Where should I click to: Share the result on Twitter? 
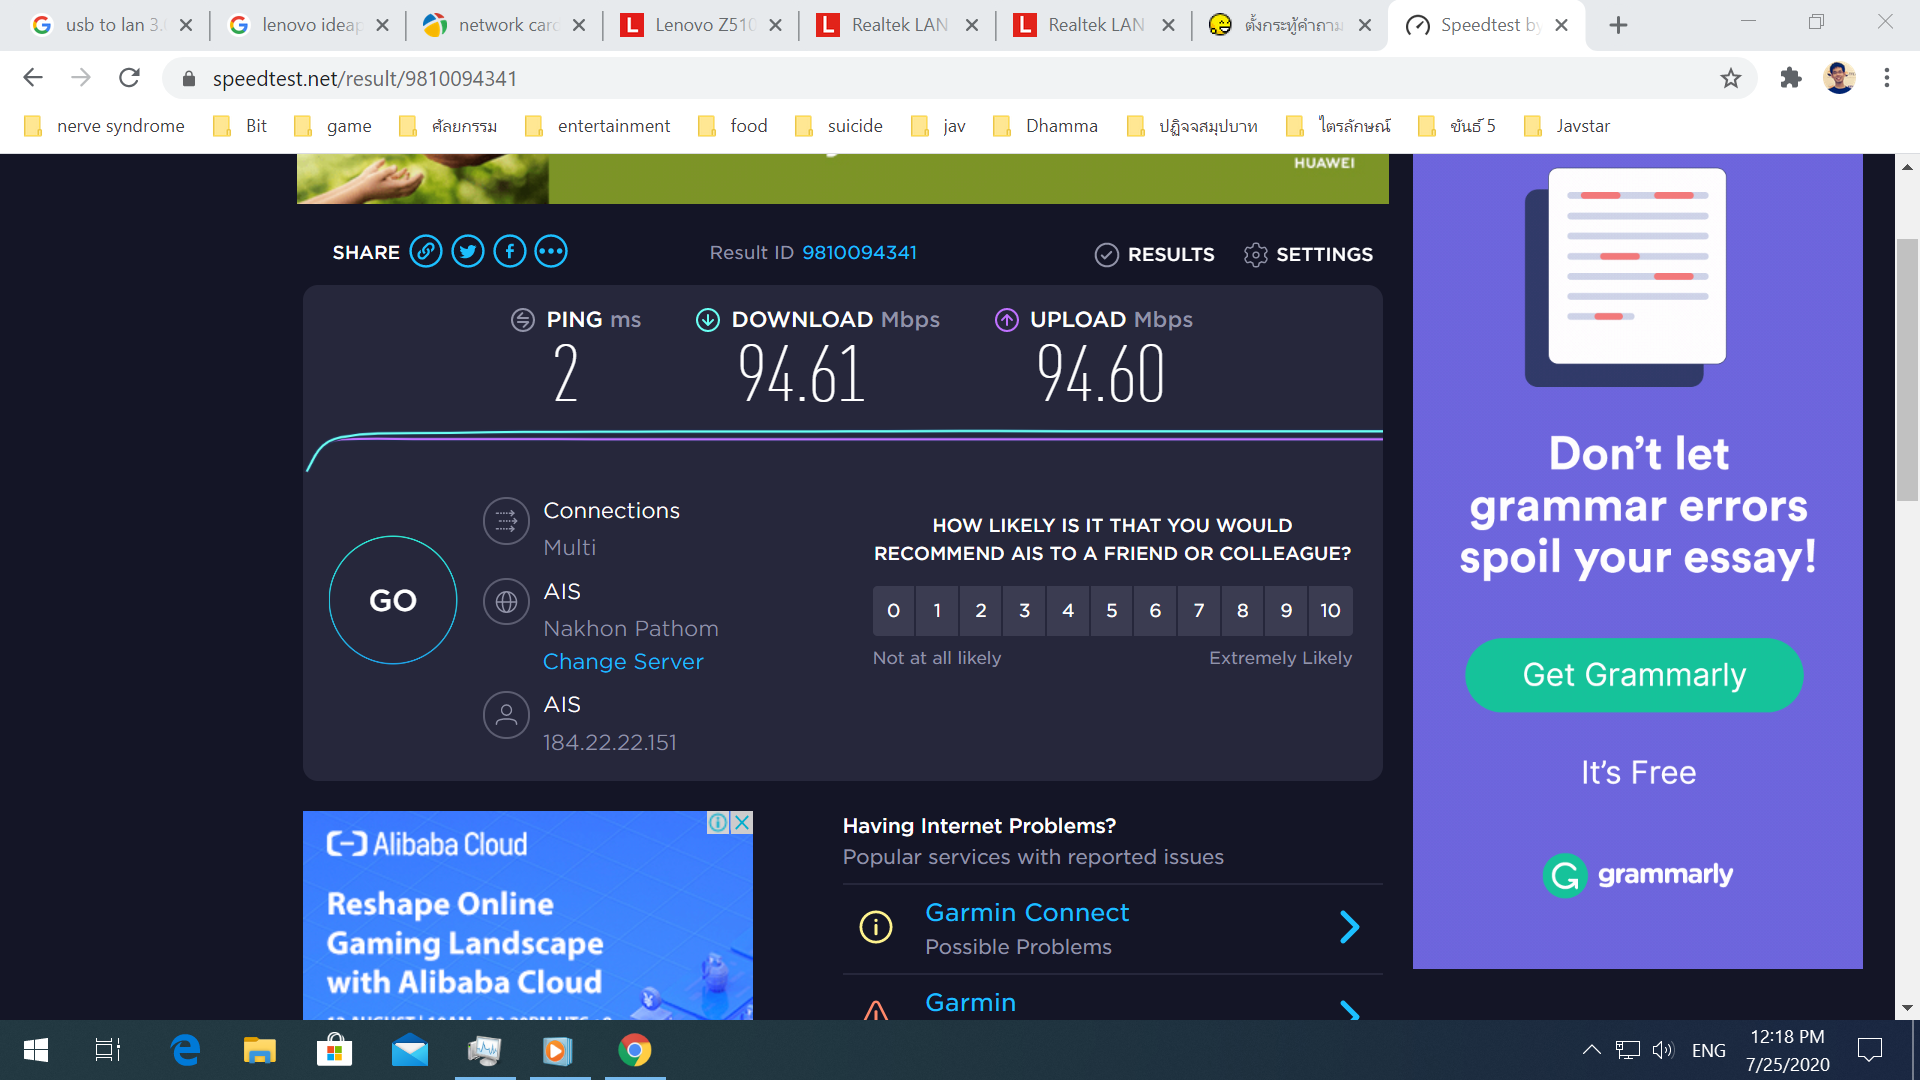pyautogui.click(x=468, y=252)
